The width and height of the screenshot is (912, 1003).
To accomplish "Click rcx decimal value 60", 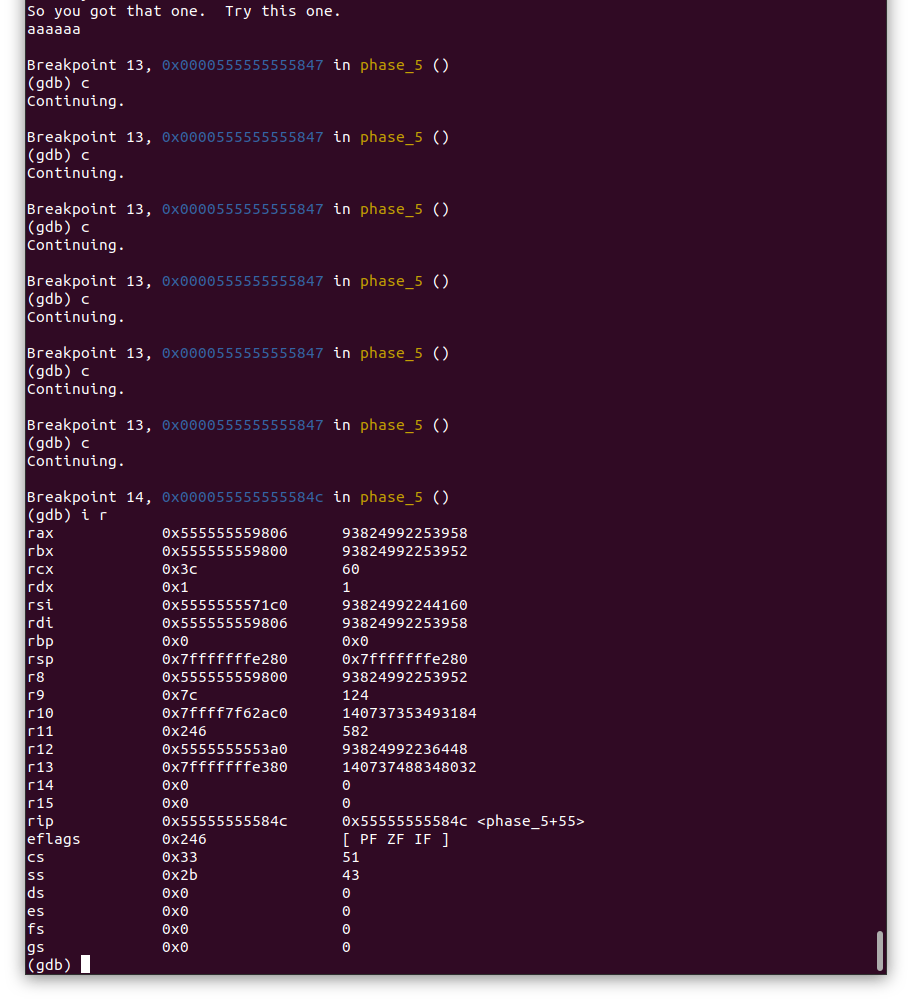I will 351,569.
